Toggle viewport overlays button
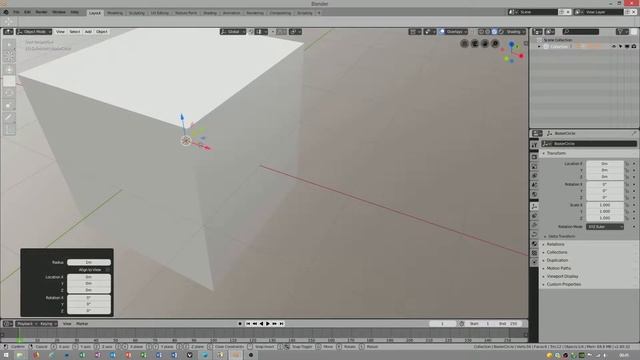The height and width of the screenshot is (360, 640). click(x=442, y=31)
